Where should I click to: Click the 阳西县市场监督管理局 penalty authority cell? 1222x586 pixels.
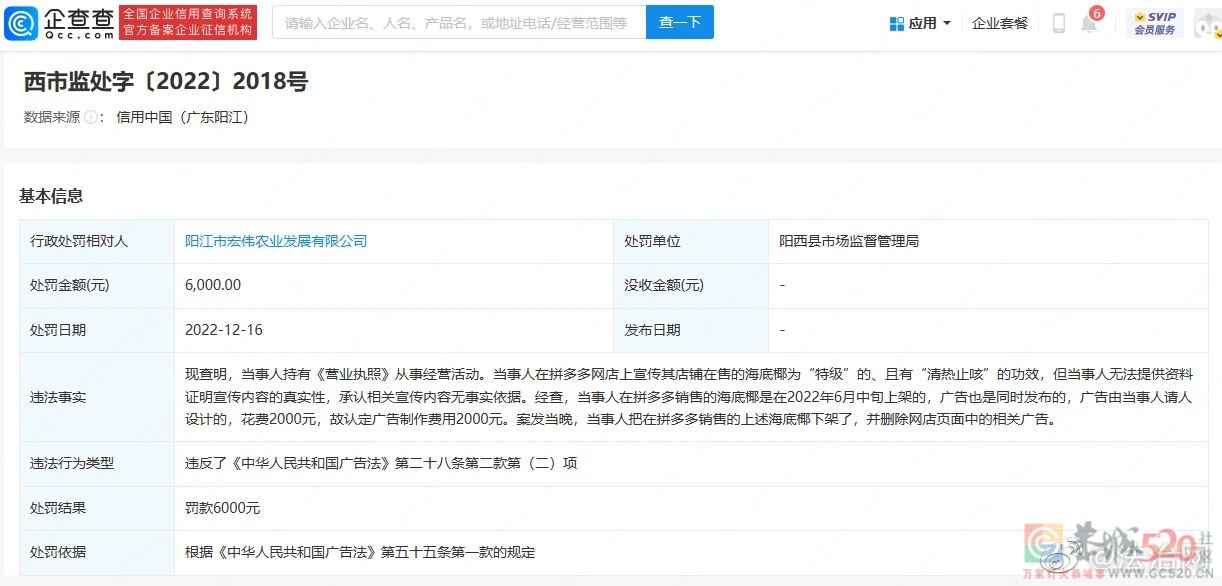tap(849, 241)
